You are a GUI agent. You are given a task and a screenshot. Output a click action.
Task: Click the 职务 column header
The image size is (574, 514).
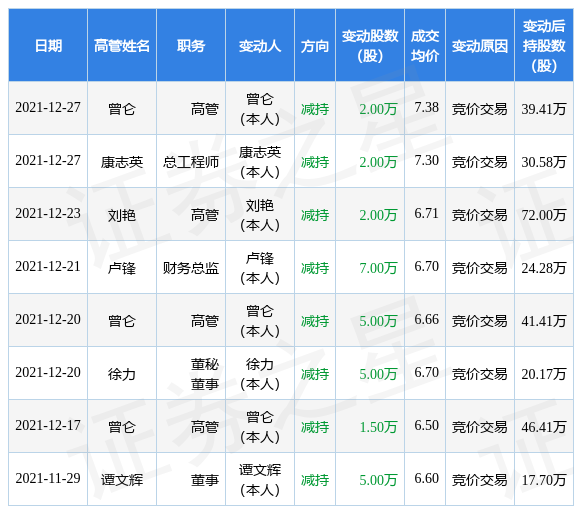(191, 46)
